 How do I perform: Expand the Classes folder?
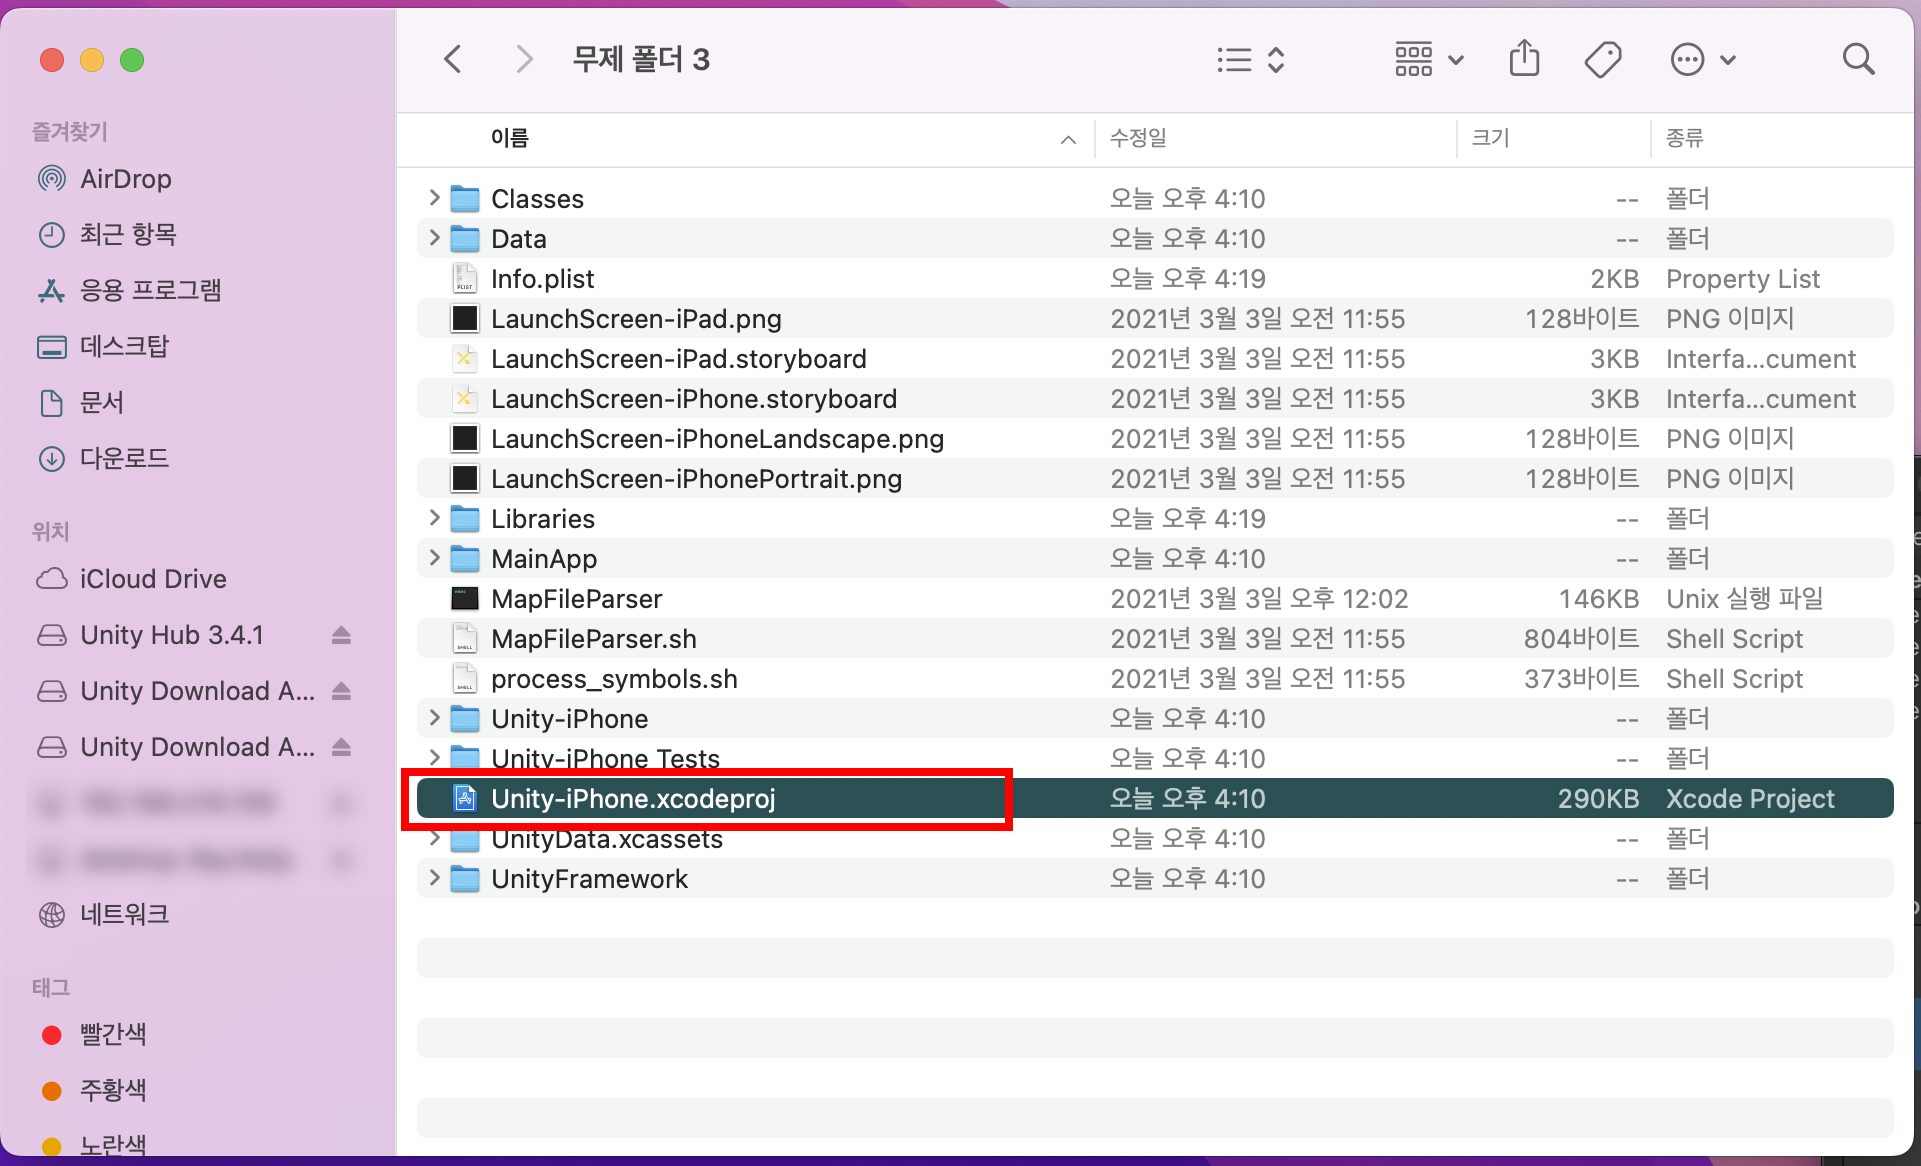[434, 198]
